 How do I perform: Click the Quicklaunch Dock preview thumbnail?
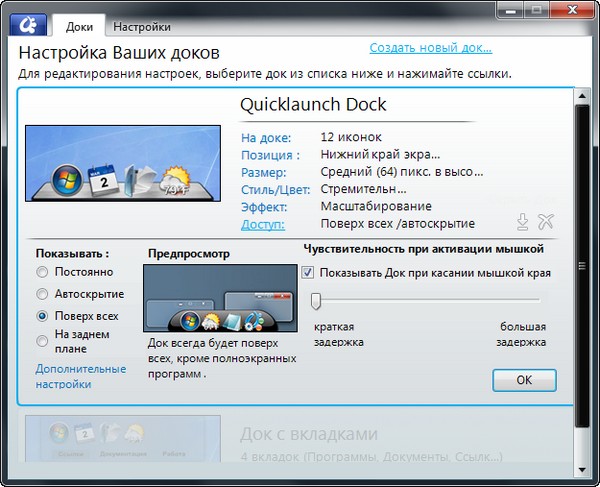coord(123,163)
